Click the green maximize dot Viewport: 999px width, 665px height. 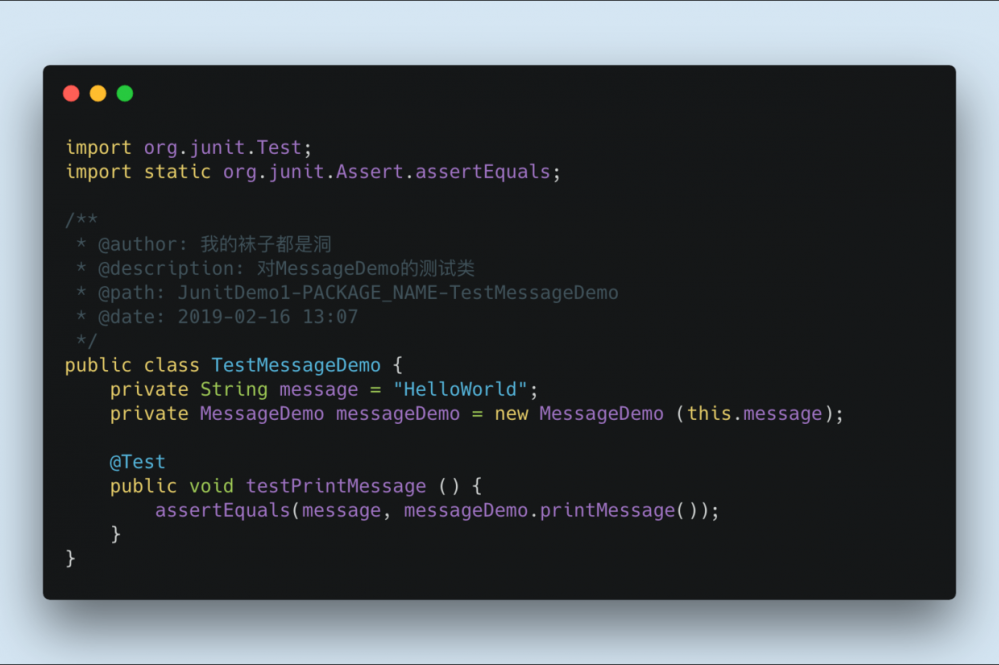coord(125,94)
